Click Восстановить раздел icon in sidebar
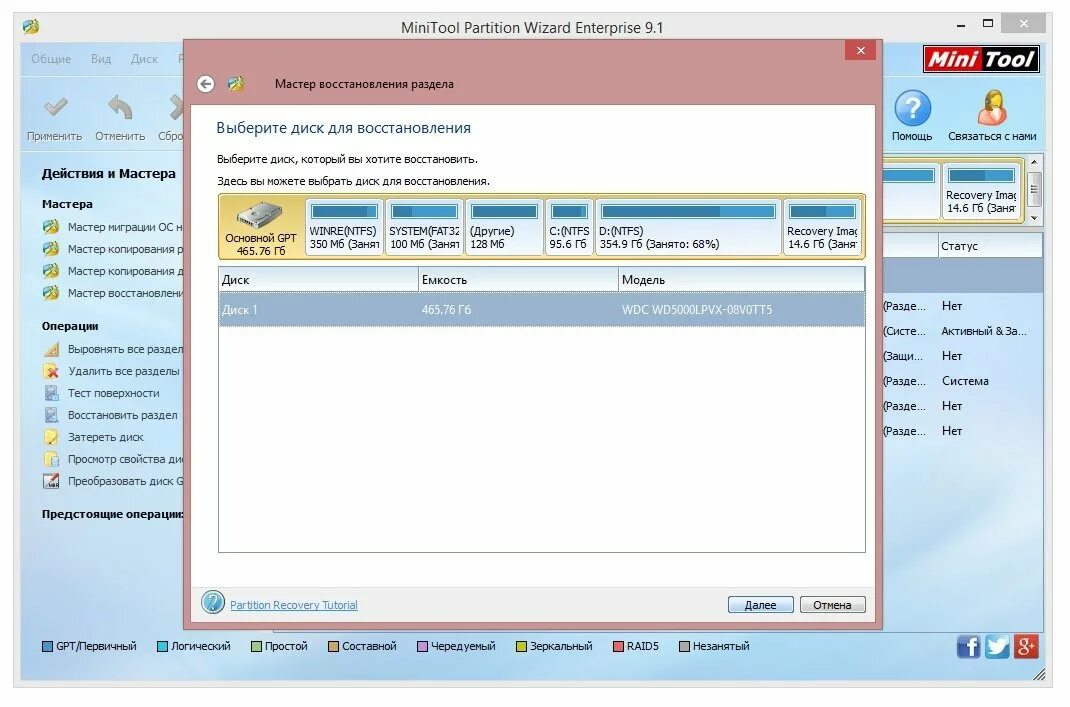This screenshot has width=1070, height=707. tap(51, 415)
